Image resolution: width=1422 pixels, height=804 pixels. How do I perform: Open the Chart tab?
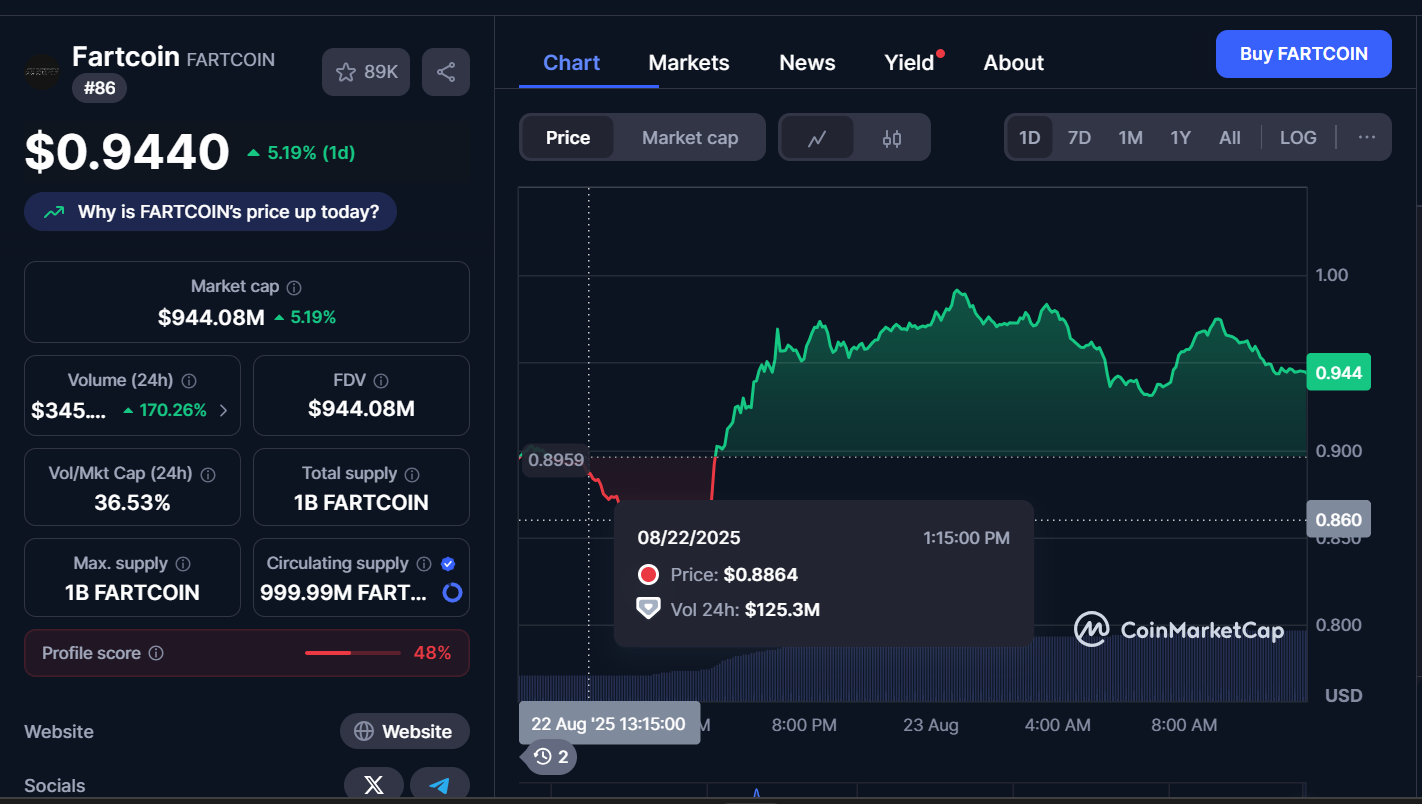coord(571,63)
